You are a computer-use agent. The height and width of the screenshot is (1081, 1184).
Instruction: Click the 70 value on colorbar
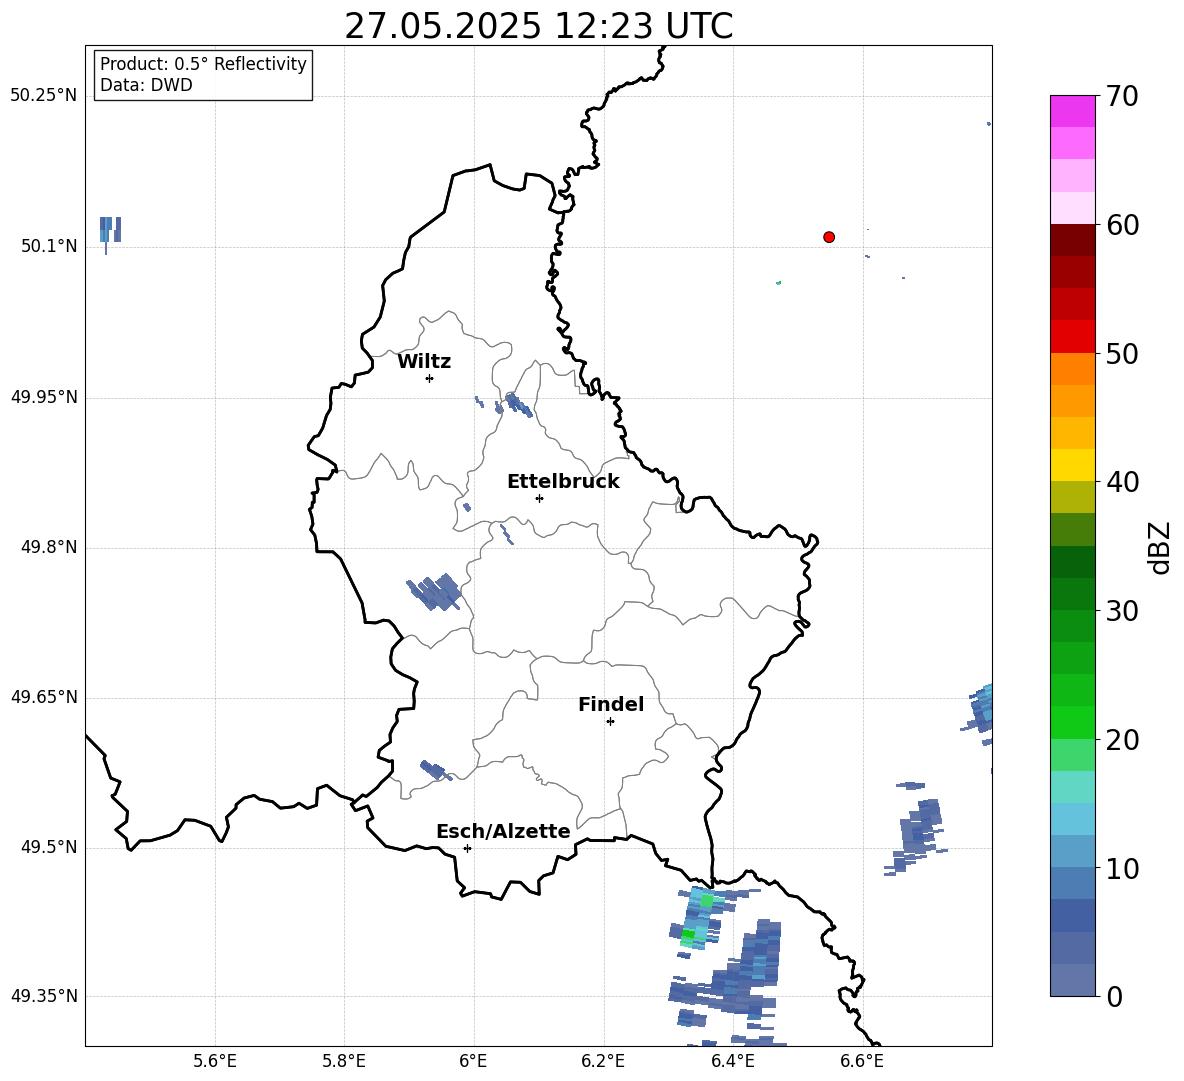(x=1122, y=96)
